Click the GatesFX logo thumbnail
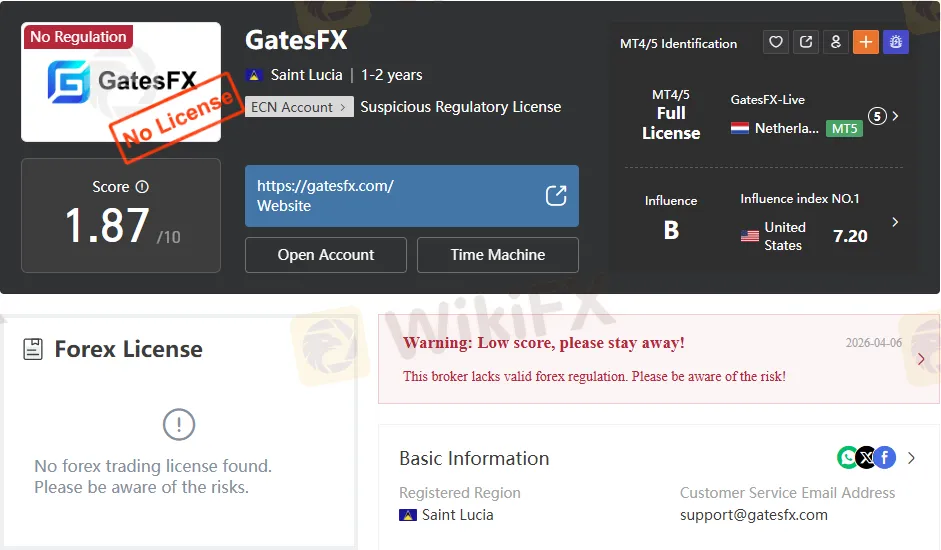This screenshot has width=941, height=550. pyautogui.click(x=121, y=82)
